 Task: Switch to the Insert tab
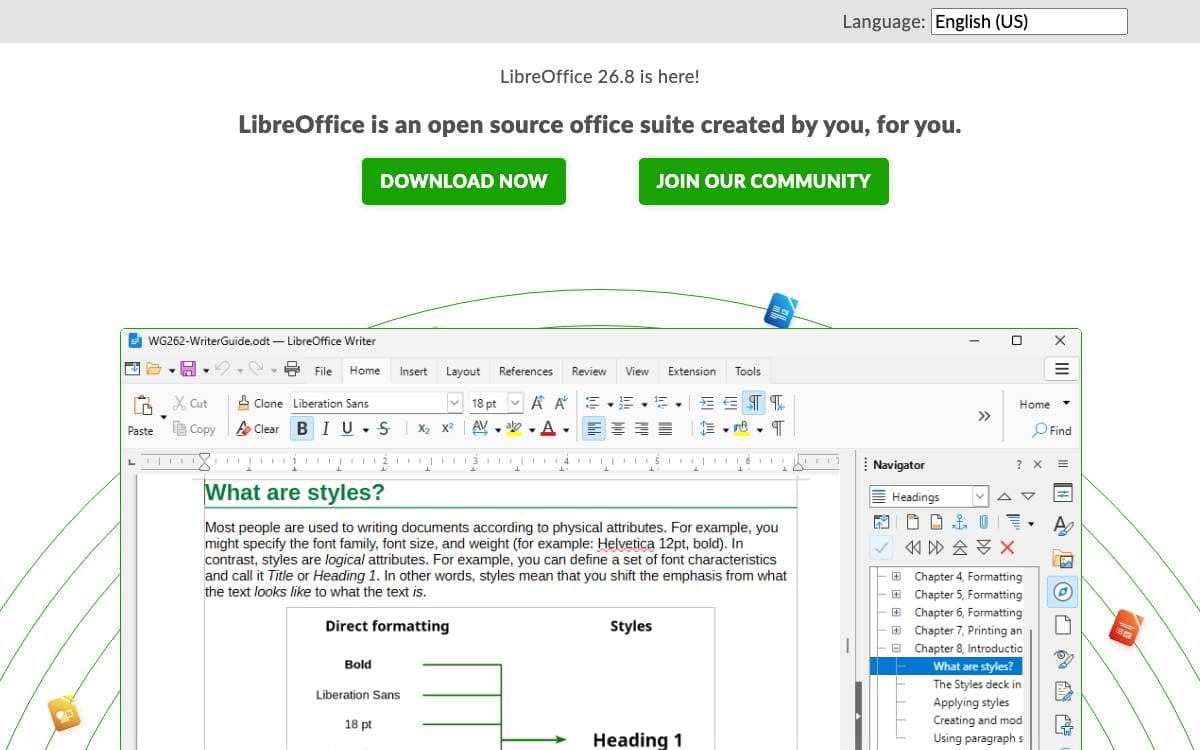(413, 371)
